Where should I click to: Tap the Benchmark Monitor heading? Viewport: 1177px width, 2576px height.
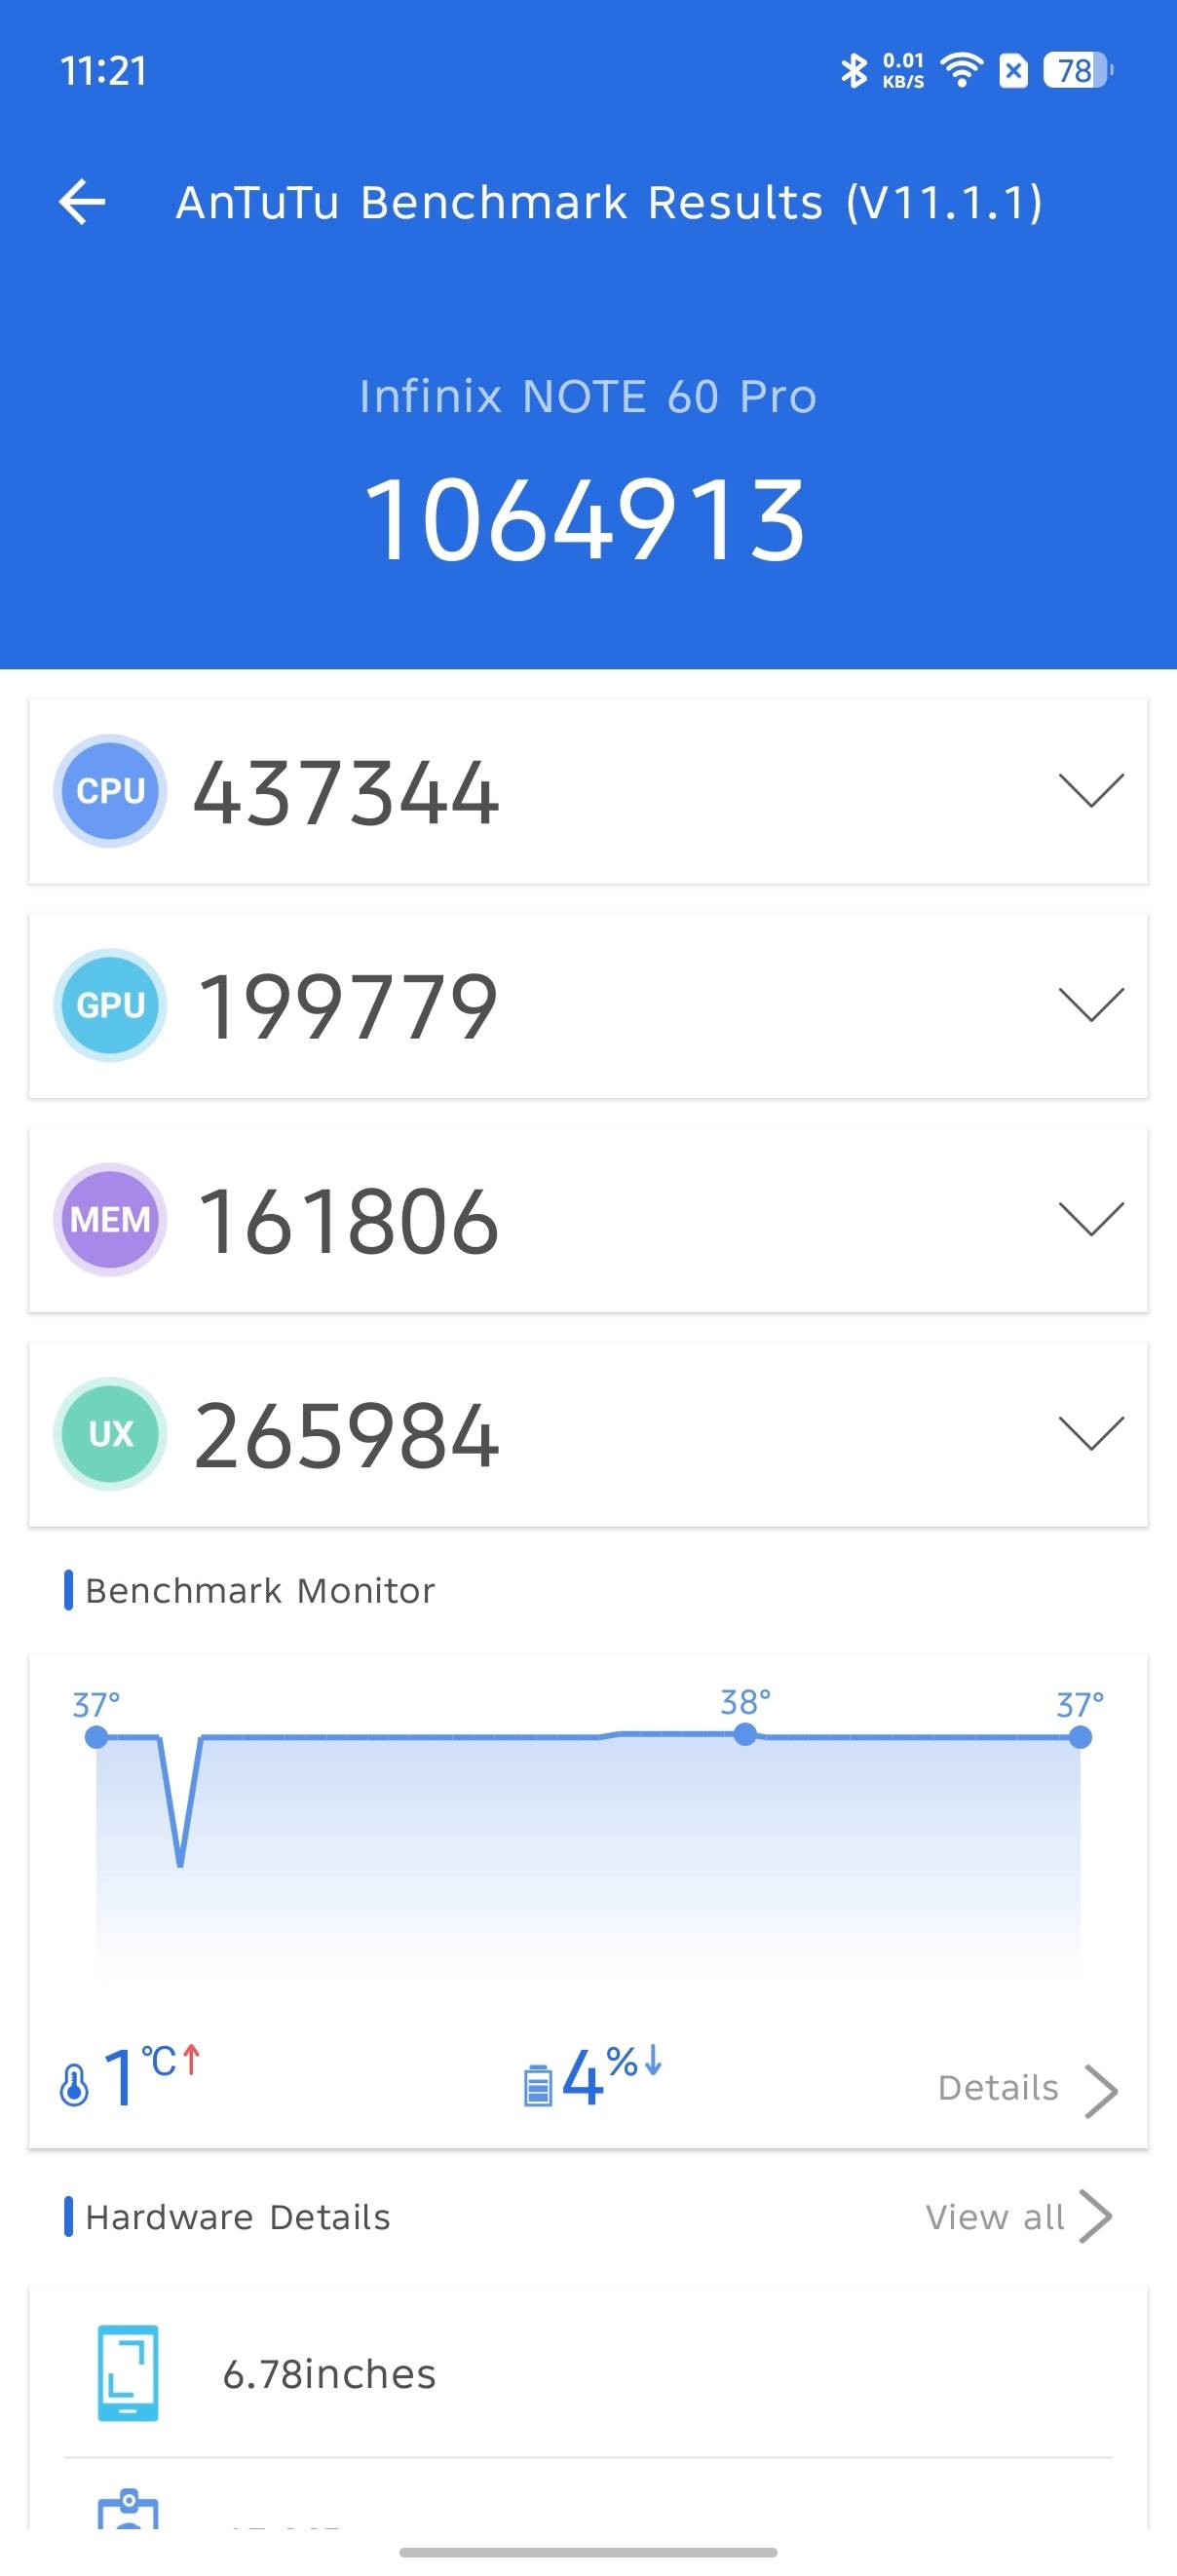(x=260, y=1590)
